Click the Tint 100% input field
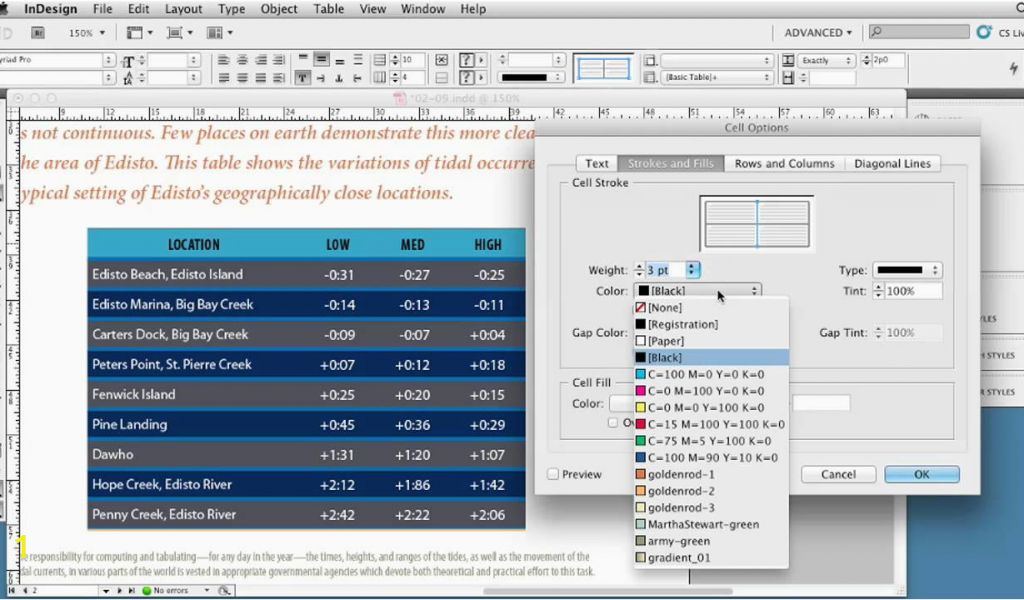 click(x=913, y=291)
